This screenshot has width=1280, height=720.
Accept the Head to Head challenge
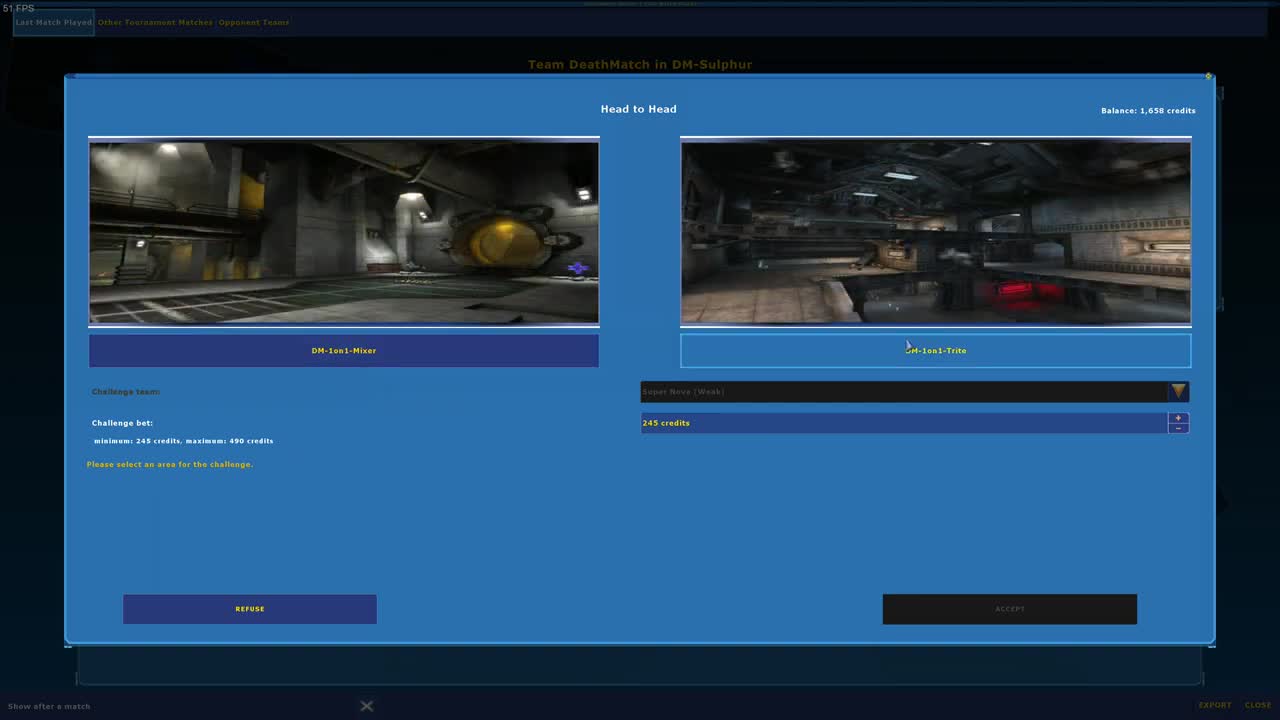[x=1010, y=609]
